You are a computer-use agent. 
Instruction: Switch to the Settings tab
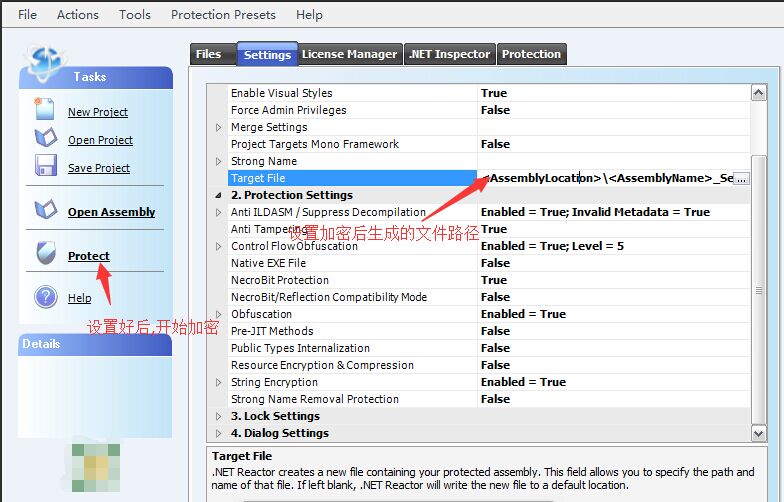268,54
